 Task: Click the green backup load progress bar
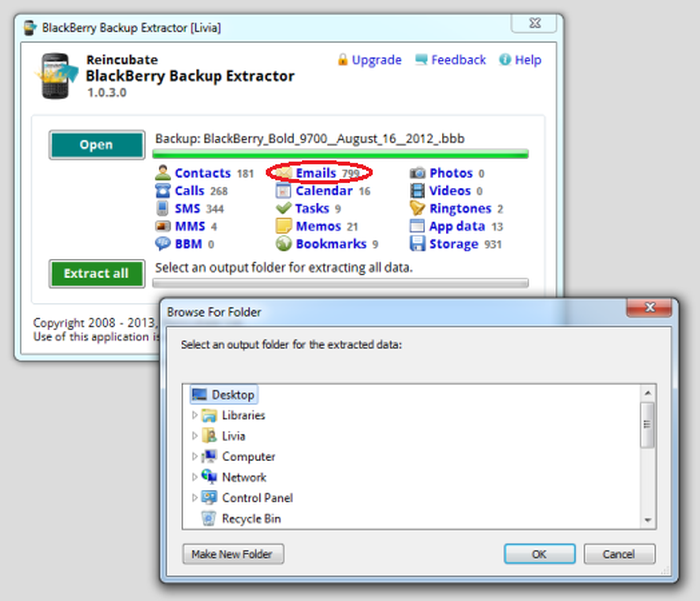click(x=340, y=154)
